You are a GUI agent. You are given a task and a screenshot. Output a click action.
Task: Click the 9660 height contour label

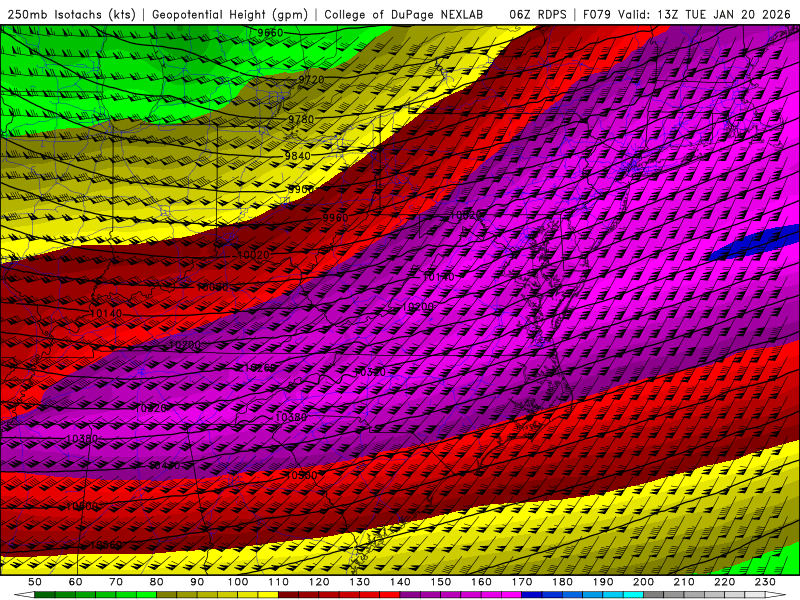click(x=270, y=33)
